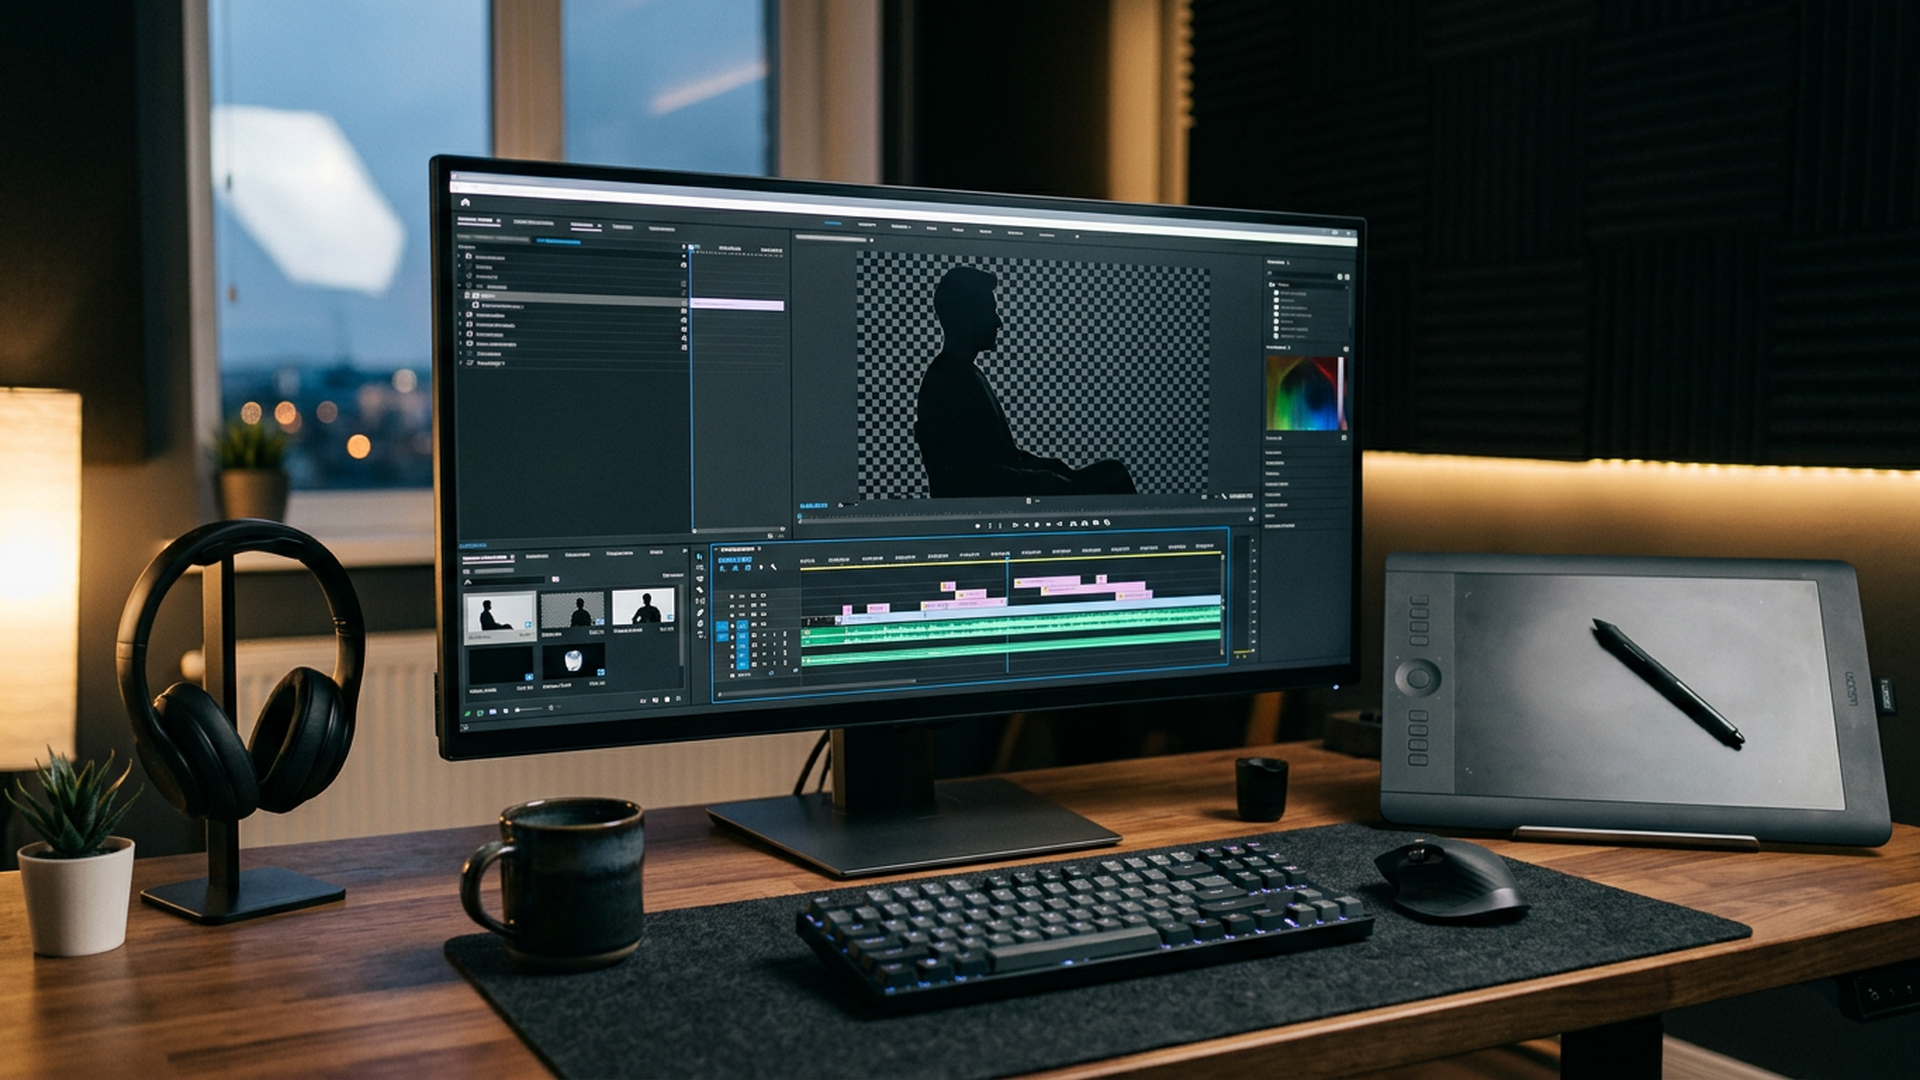Screen dimensions: 1920x1080
Task: Pick the Razor tool in the tool palette
Action: (x=700, y=590)
